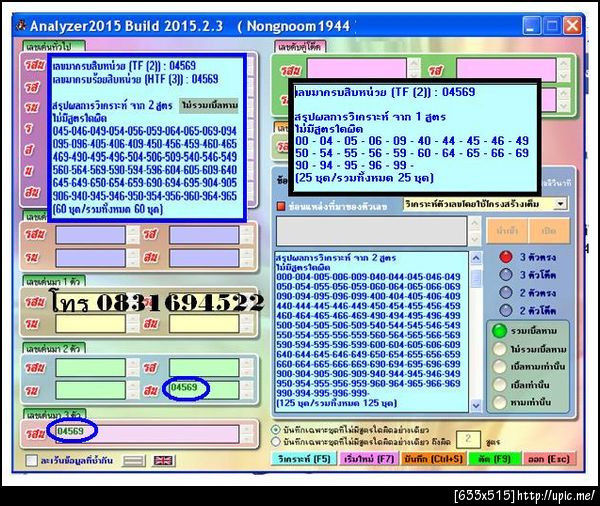Switch language using the UK flag icon
The width and height of the screenshot is (600, 506).
(163, 460)
